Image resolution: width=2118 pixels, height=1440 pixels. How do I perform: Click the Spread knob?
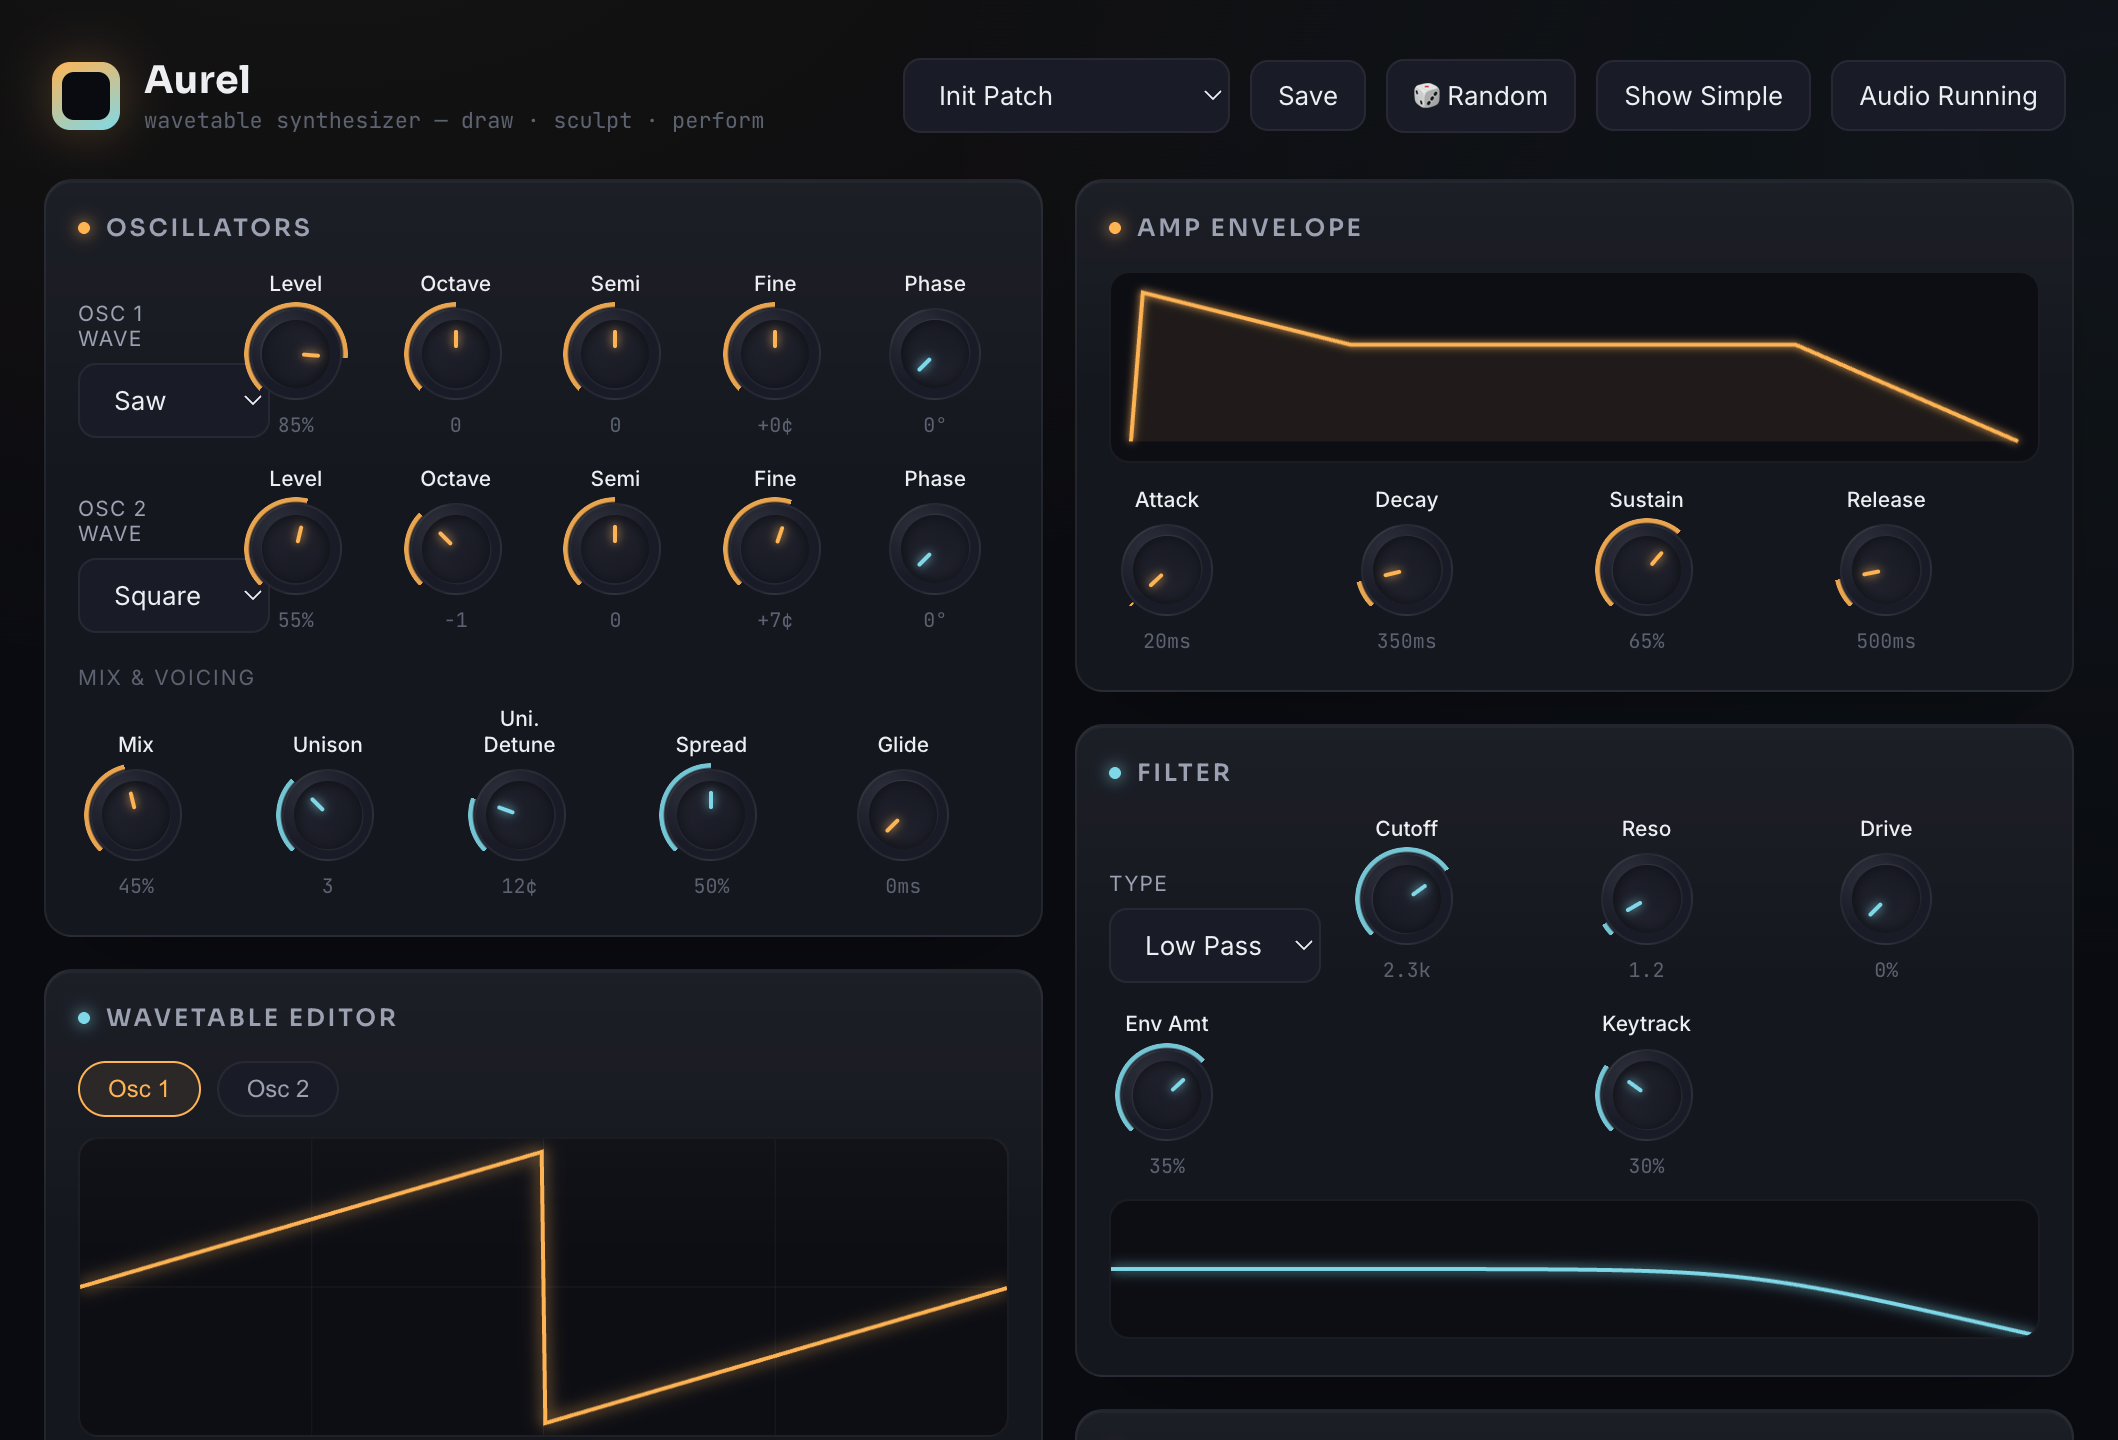click(711, 815)
